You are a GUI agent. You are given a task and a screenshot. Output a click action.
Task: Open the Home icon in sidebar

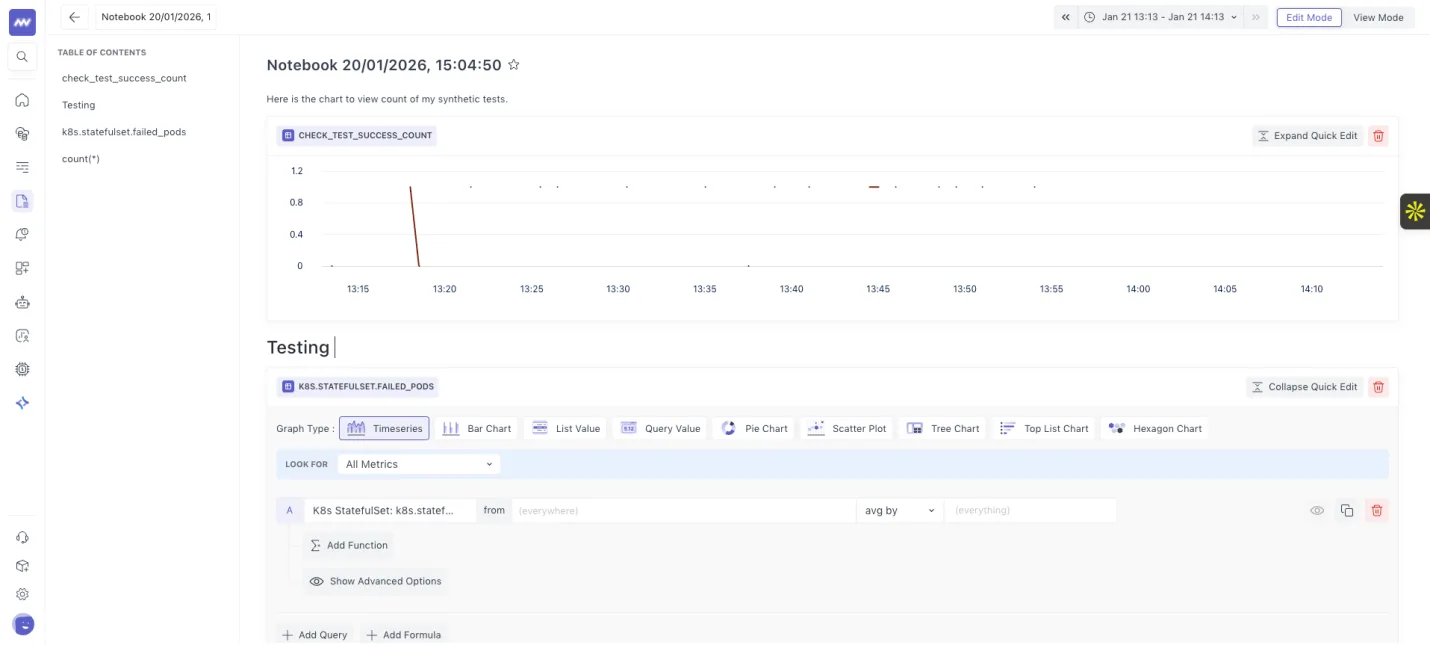tap(22, 100)
